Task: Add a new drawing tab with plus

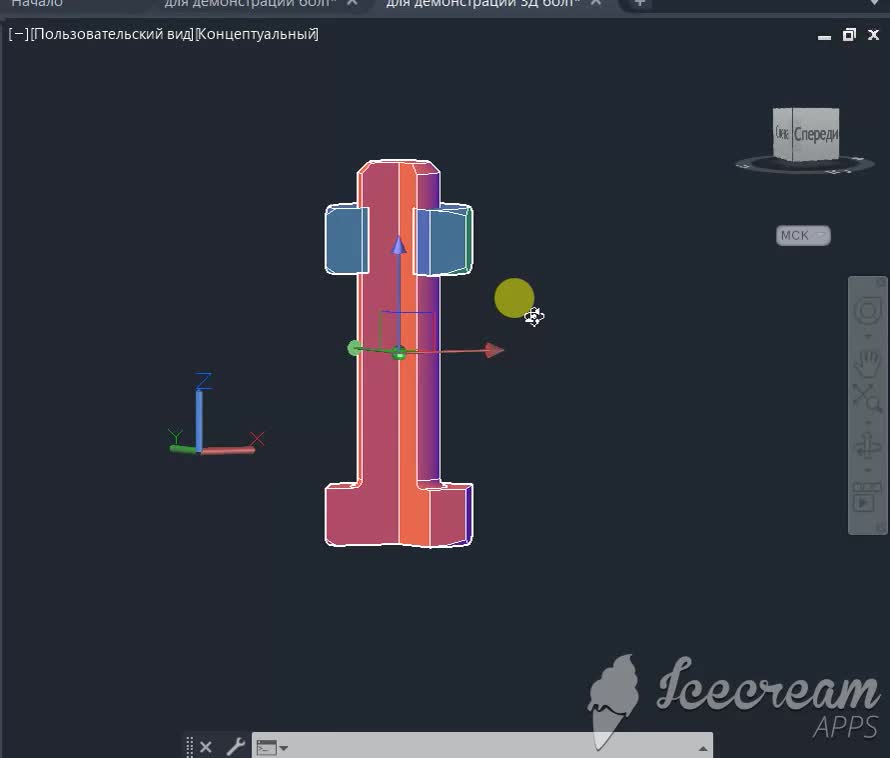Action: pyautogui.click(x=639, y=3)
